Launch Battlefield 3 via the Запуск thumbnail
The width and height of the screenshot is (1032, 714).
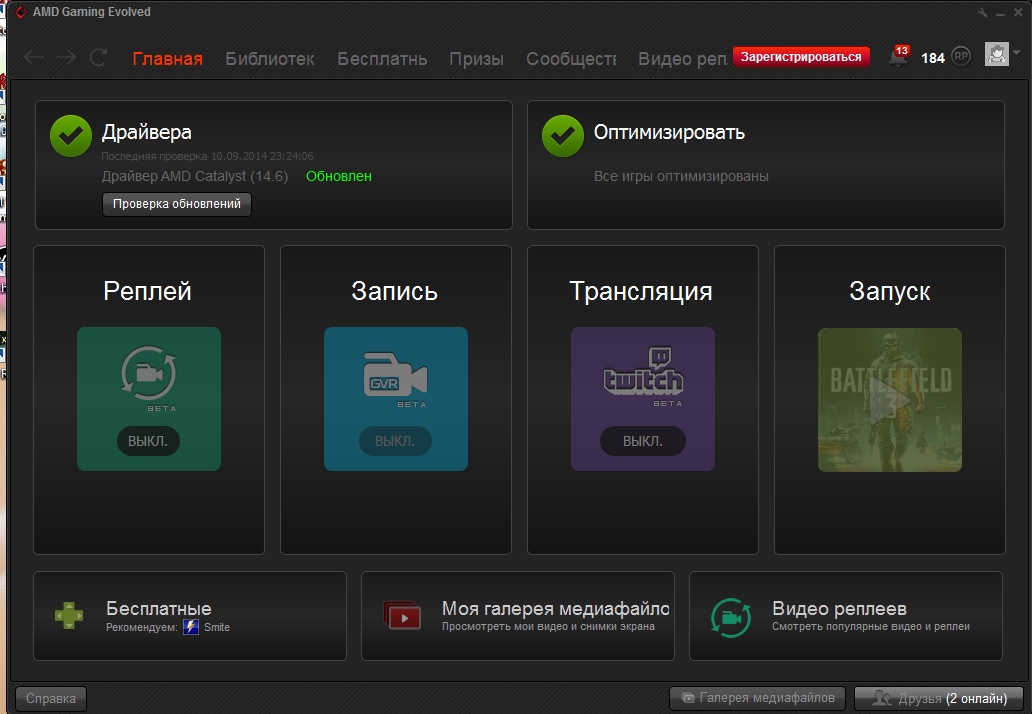coord(890,400)
